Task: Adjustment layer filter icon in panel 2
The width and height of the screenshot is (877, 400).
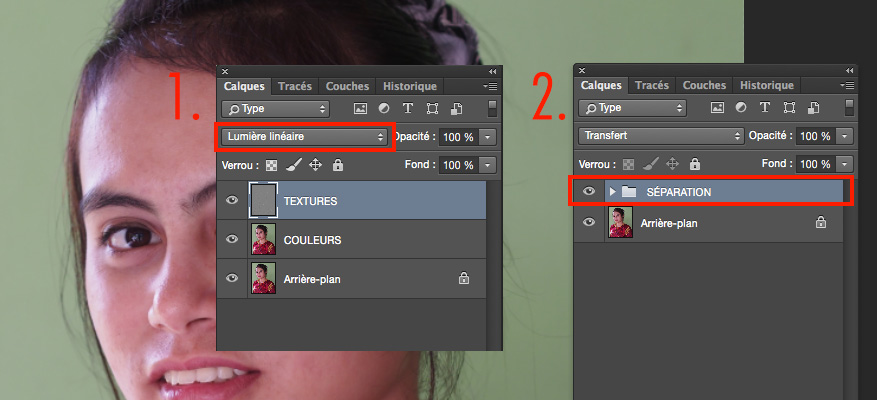Action: 741,107
